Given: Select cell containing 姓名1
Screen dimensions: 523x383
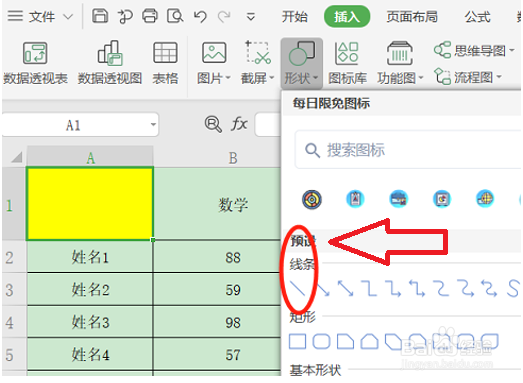Looking at the screenshot, I should pos(90,257).
